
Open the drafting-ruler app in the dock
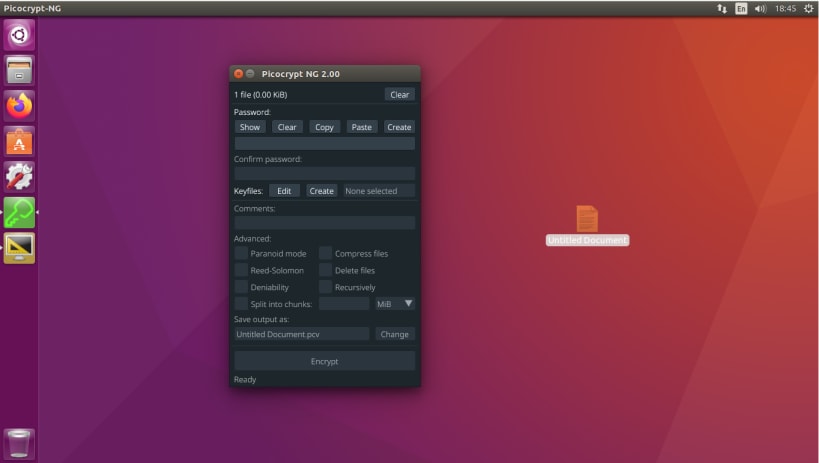tap(19, 248)
